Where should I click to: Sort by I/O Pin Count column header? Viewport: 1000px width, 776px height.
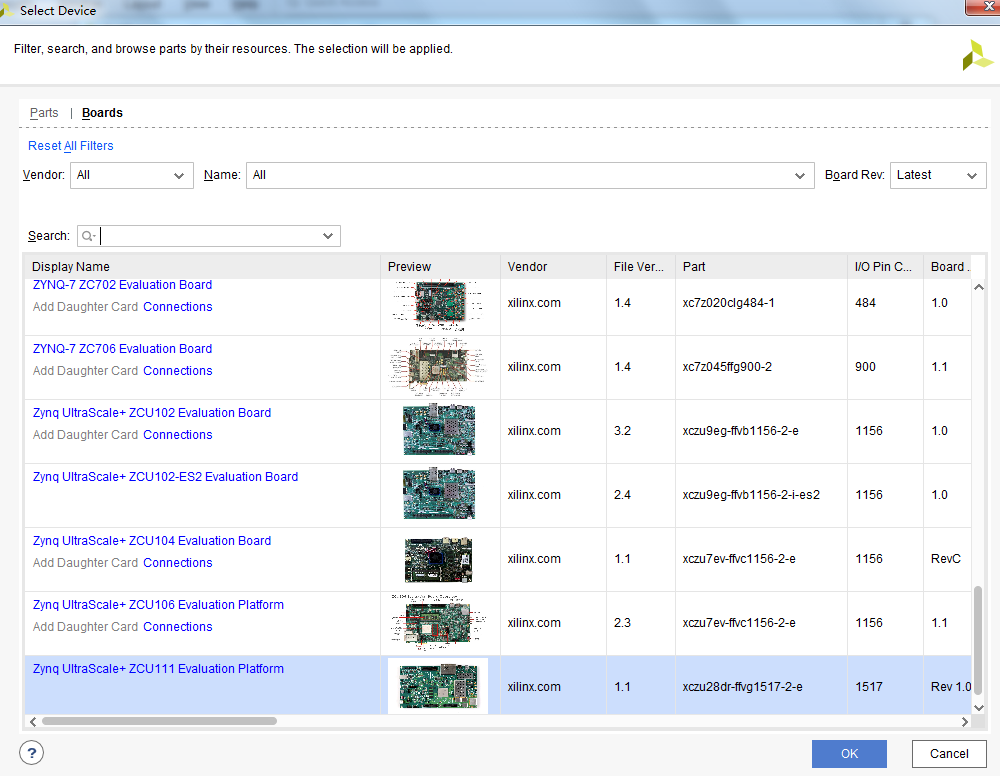[x=885, y=267]
